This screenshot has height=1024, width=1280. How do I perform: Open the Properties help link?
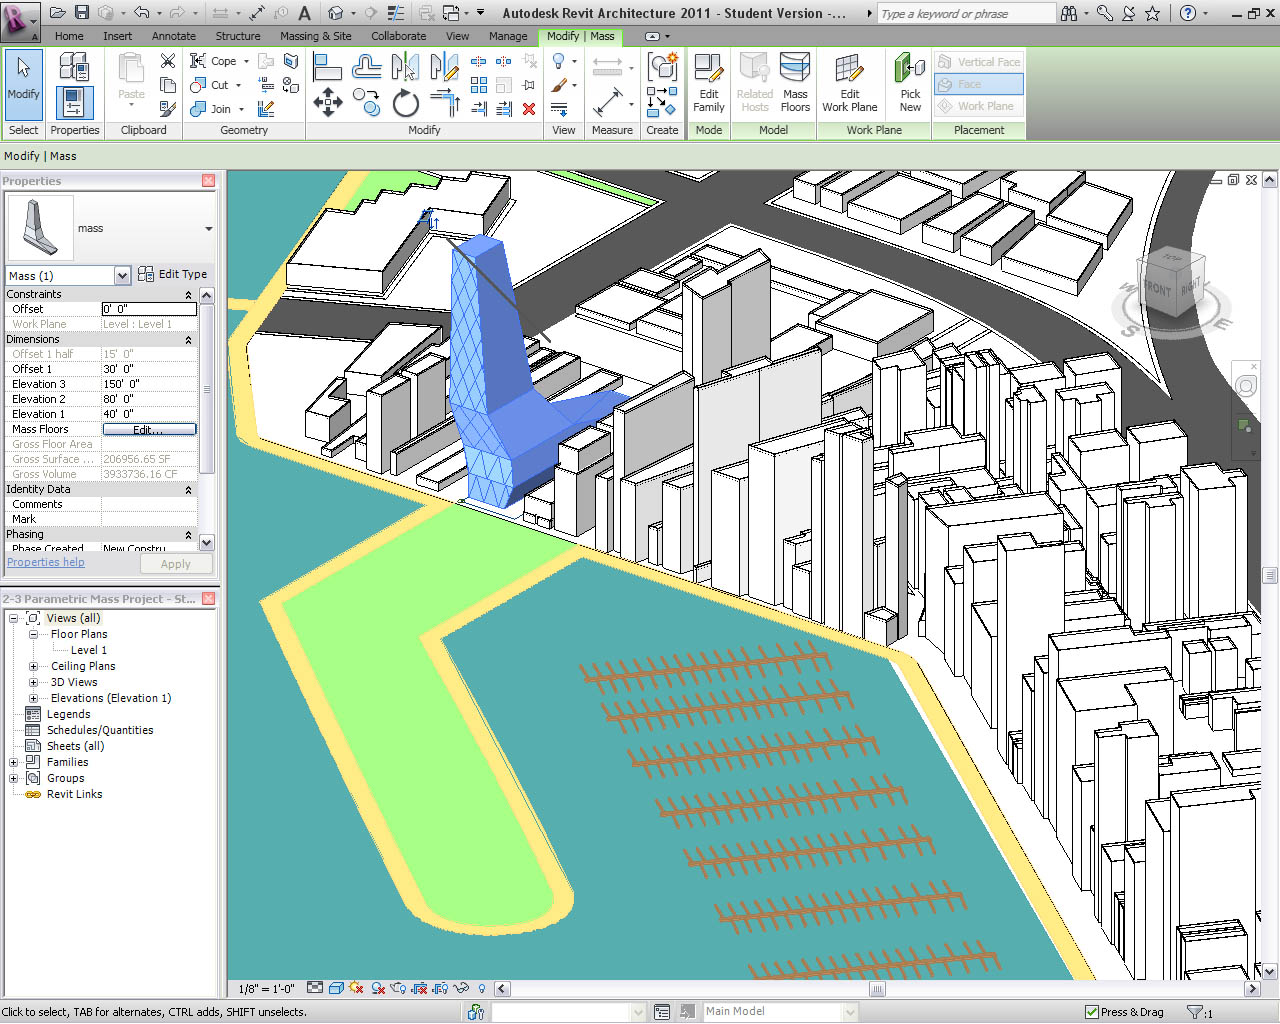click(x=45, y=562)
